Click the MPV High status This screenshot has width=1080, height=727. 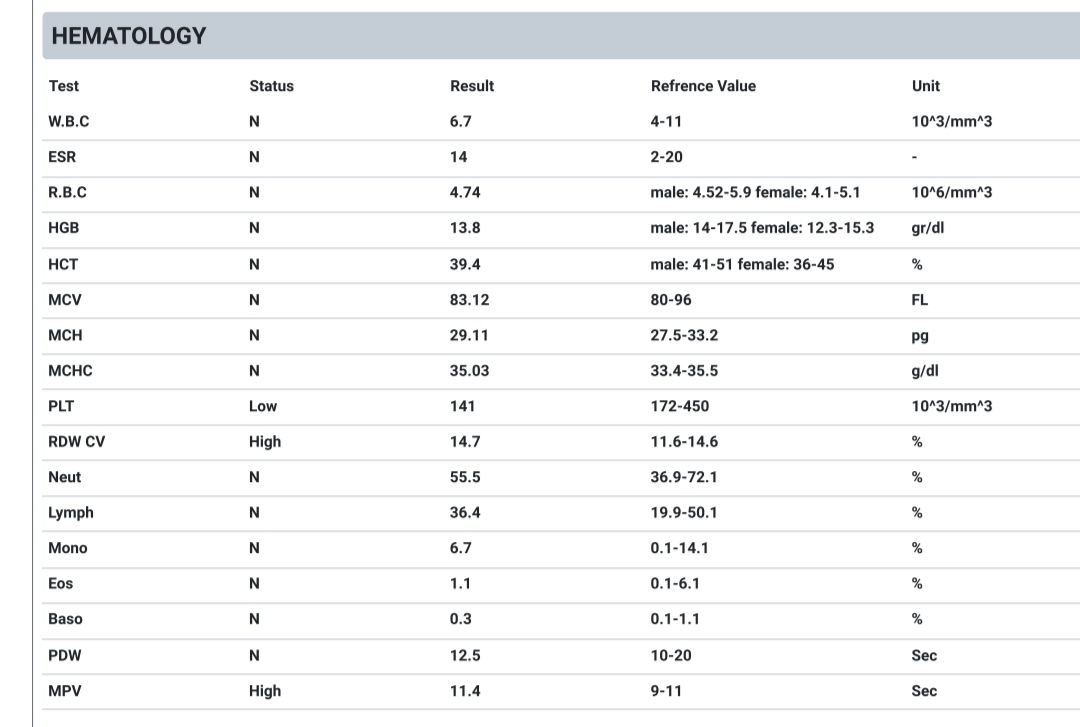[x=264, y=690]
